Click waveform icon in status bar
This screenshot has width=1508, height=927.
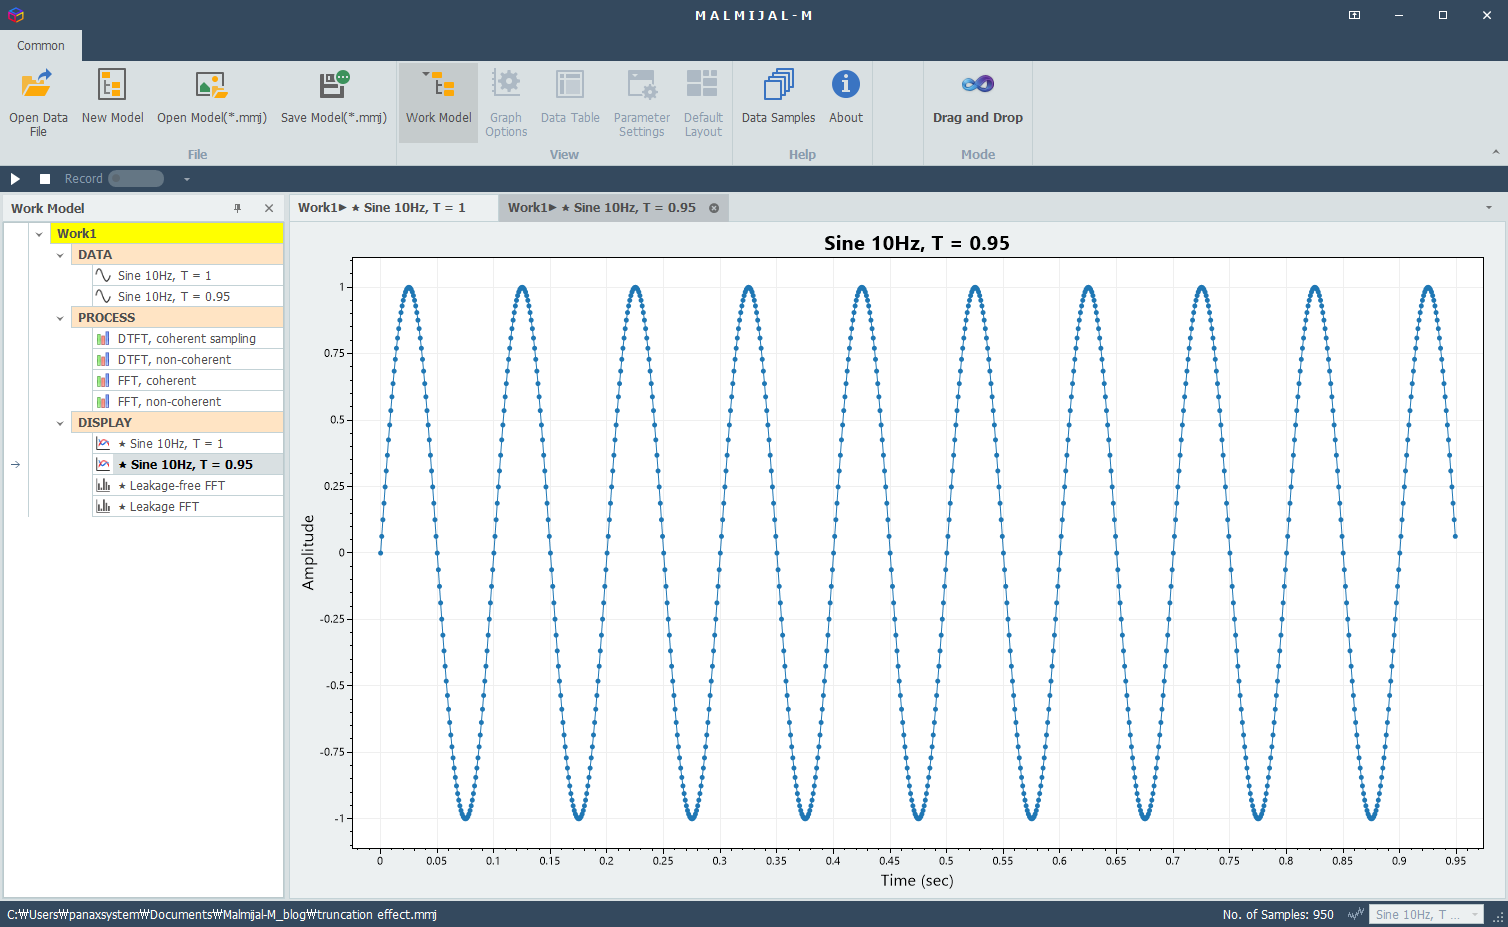1356,914
